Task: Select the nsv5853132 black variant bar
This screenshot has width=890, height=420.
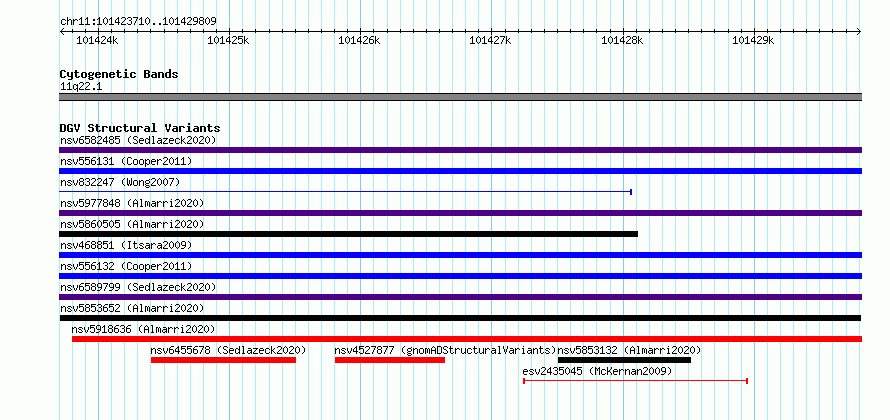Action: click(624, 360)
